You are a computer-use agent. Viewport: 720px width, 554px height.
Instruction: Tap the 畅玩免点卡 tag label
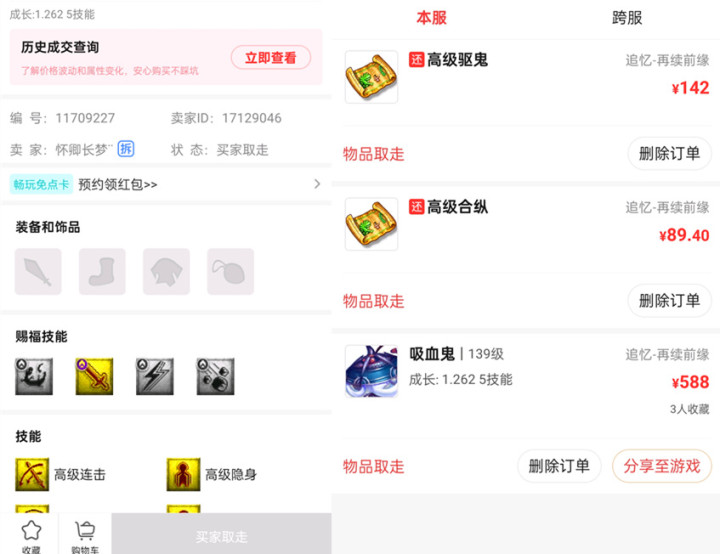(x=41, y=184)
